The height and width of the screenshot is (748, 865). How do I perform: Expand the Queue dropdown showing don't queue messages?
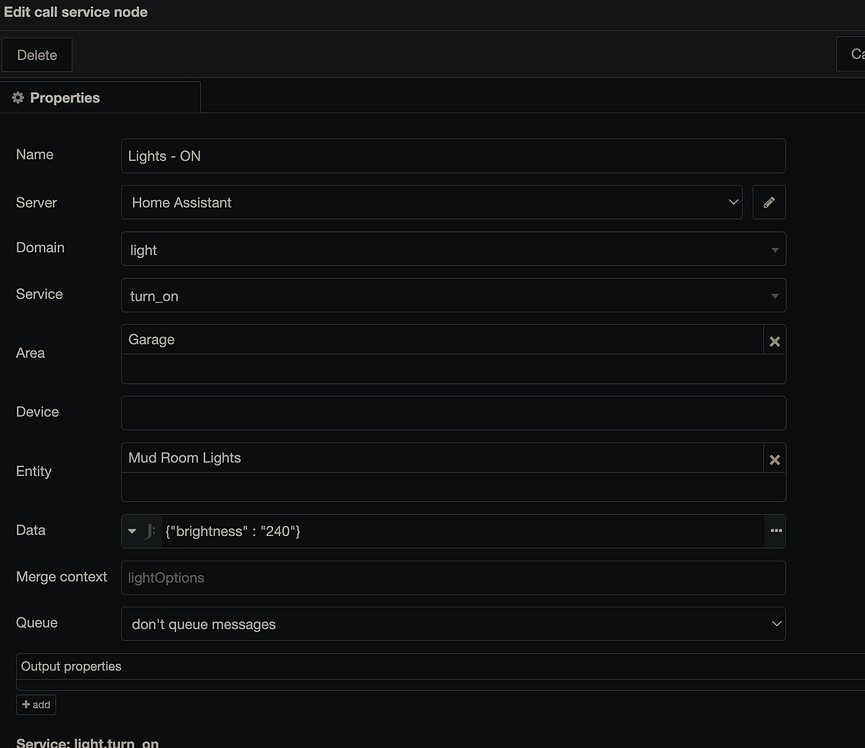(x=776, y=623)
